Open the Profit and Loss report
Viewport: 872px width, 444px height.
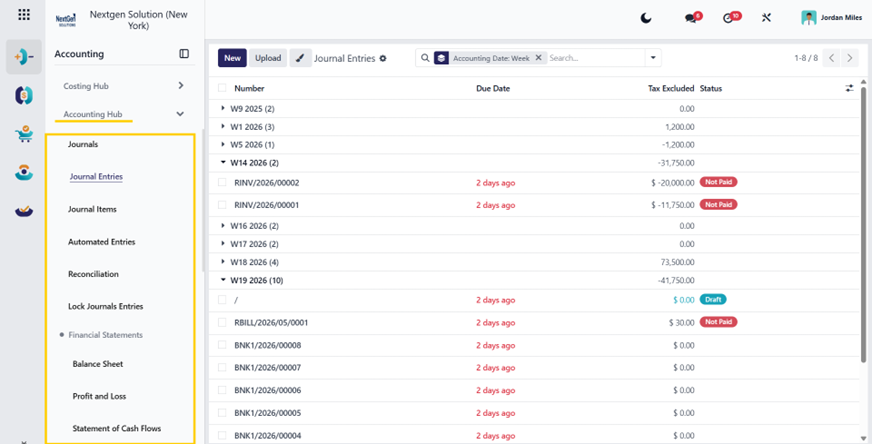[x=99, y=396]
